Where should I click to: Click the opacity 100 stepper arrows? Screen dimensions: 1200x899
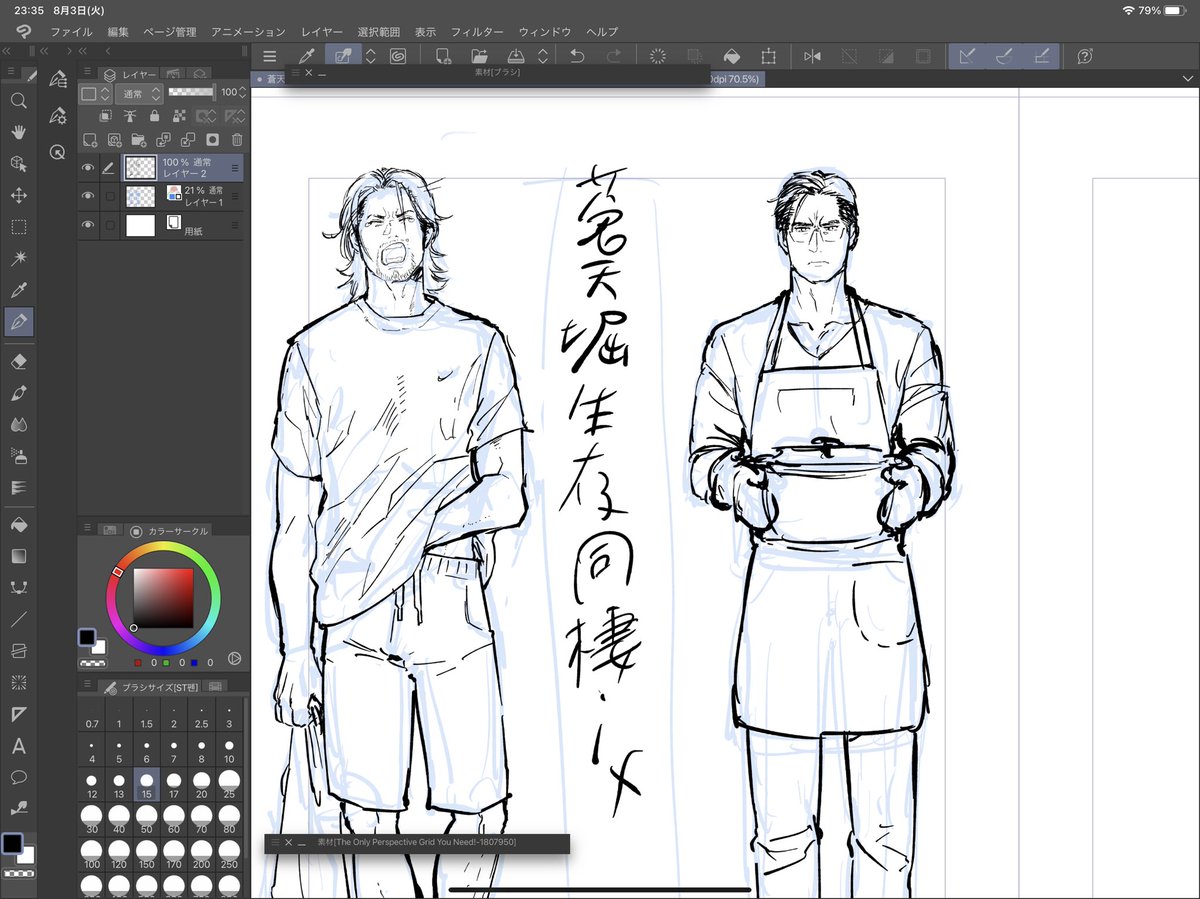(241, 92)
